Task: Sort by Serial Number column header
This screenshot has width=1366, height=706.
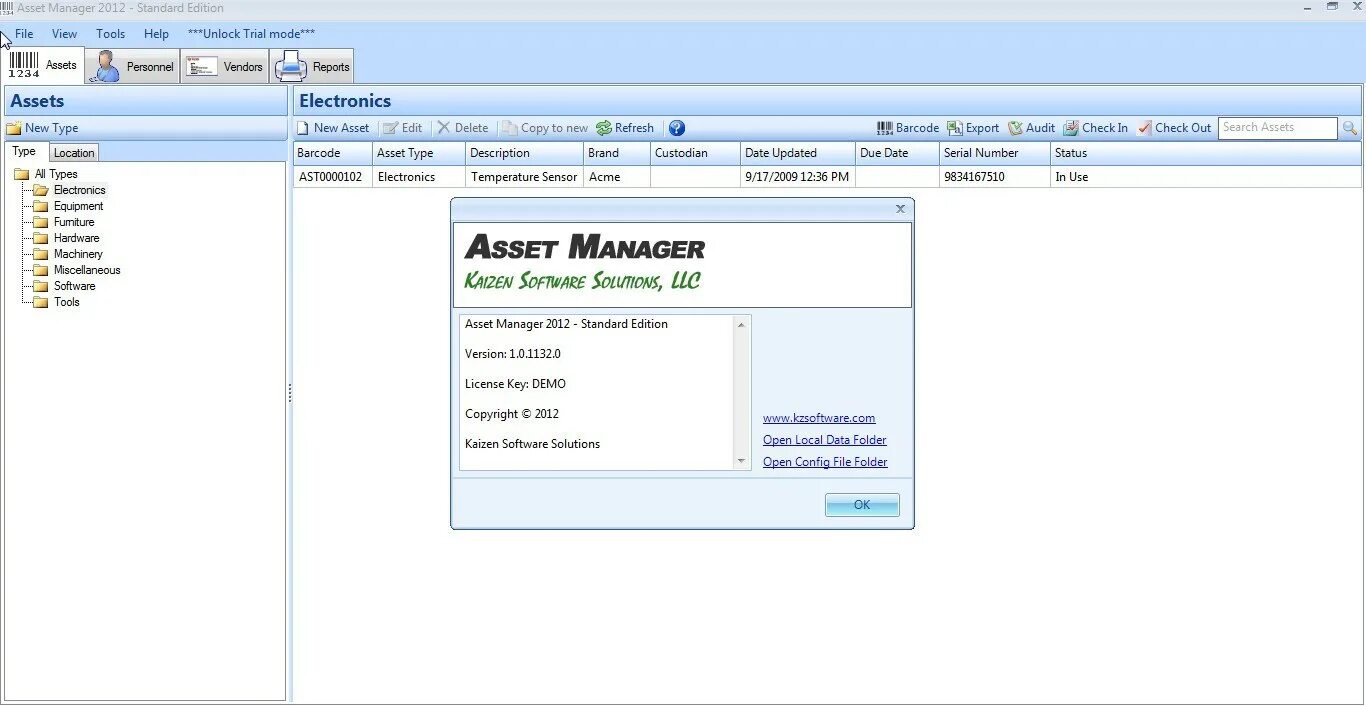Action: click(995, 153)
